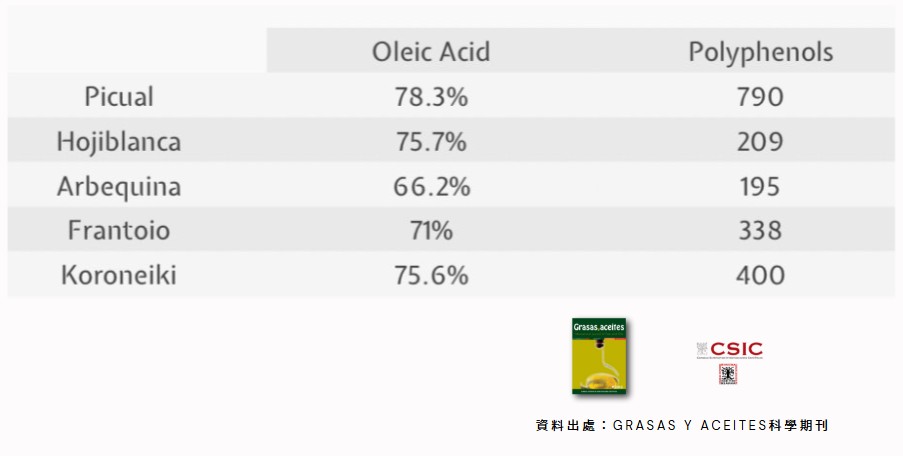The height and width of the screenshot is (456, 903).
Task: Select the Frantoio row label
Action: 119,231
